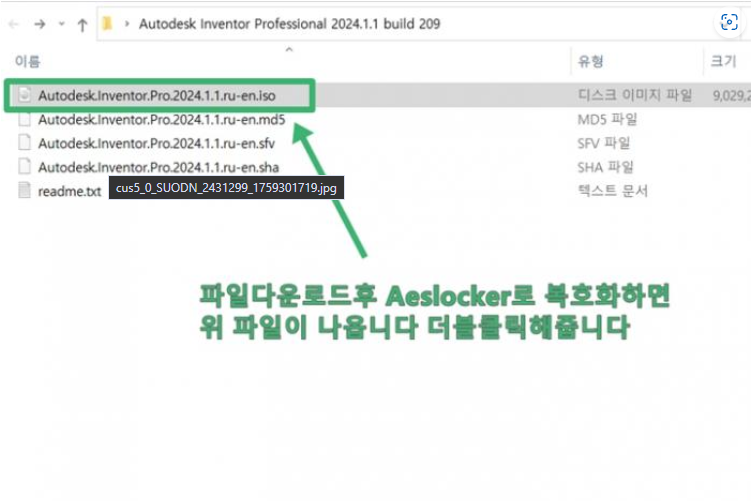Click the file icon beside the .sfv file
Viewport: 754px width, 501px height.
coord(25,143)
